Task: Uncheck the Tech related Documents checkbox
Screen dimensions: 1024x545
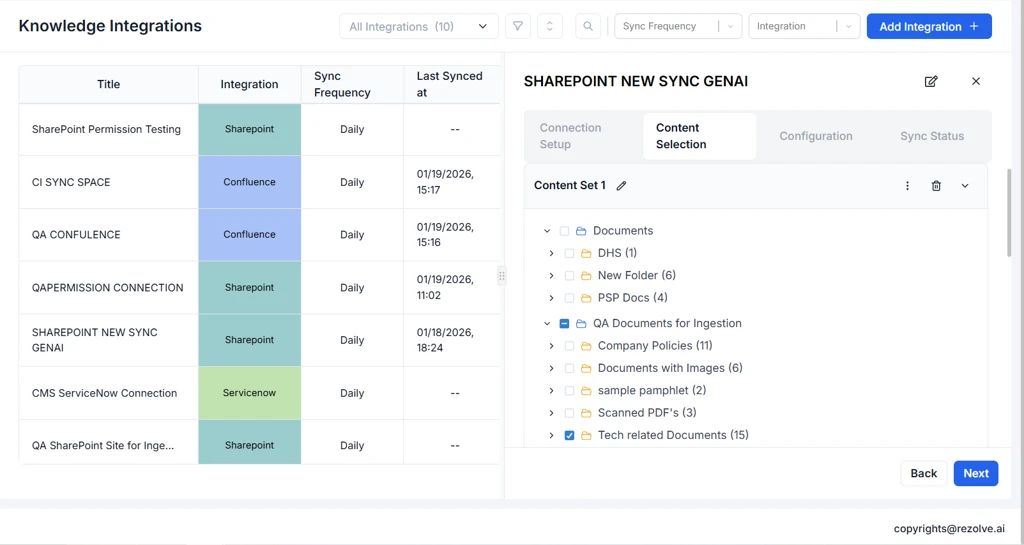Action: (569, 436)
